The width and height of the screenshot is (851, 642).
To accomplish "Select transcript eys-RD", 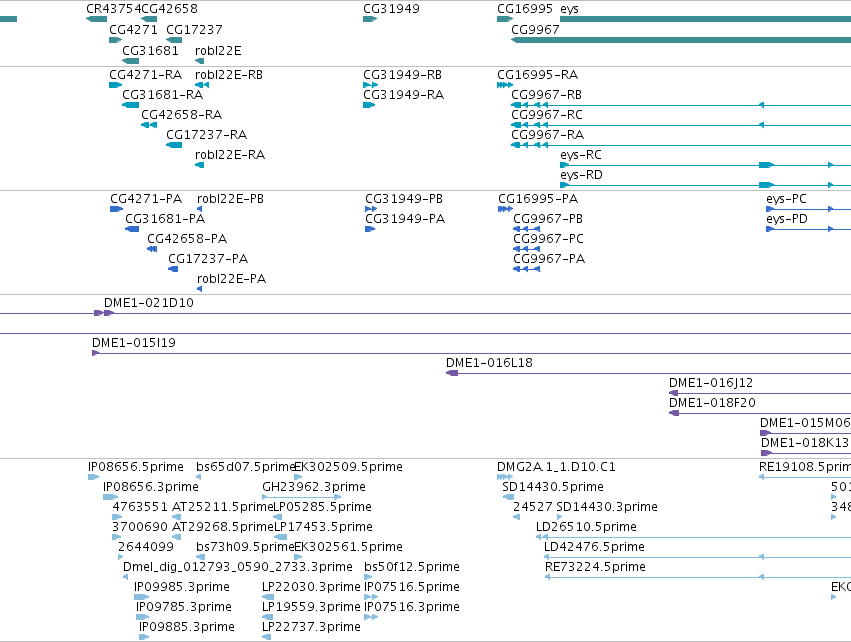I will (581, 175).
